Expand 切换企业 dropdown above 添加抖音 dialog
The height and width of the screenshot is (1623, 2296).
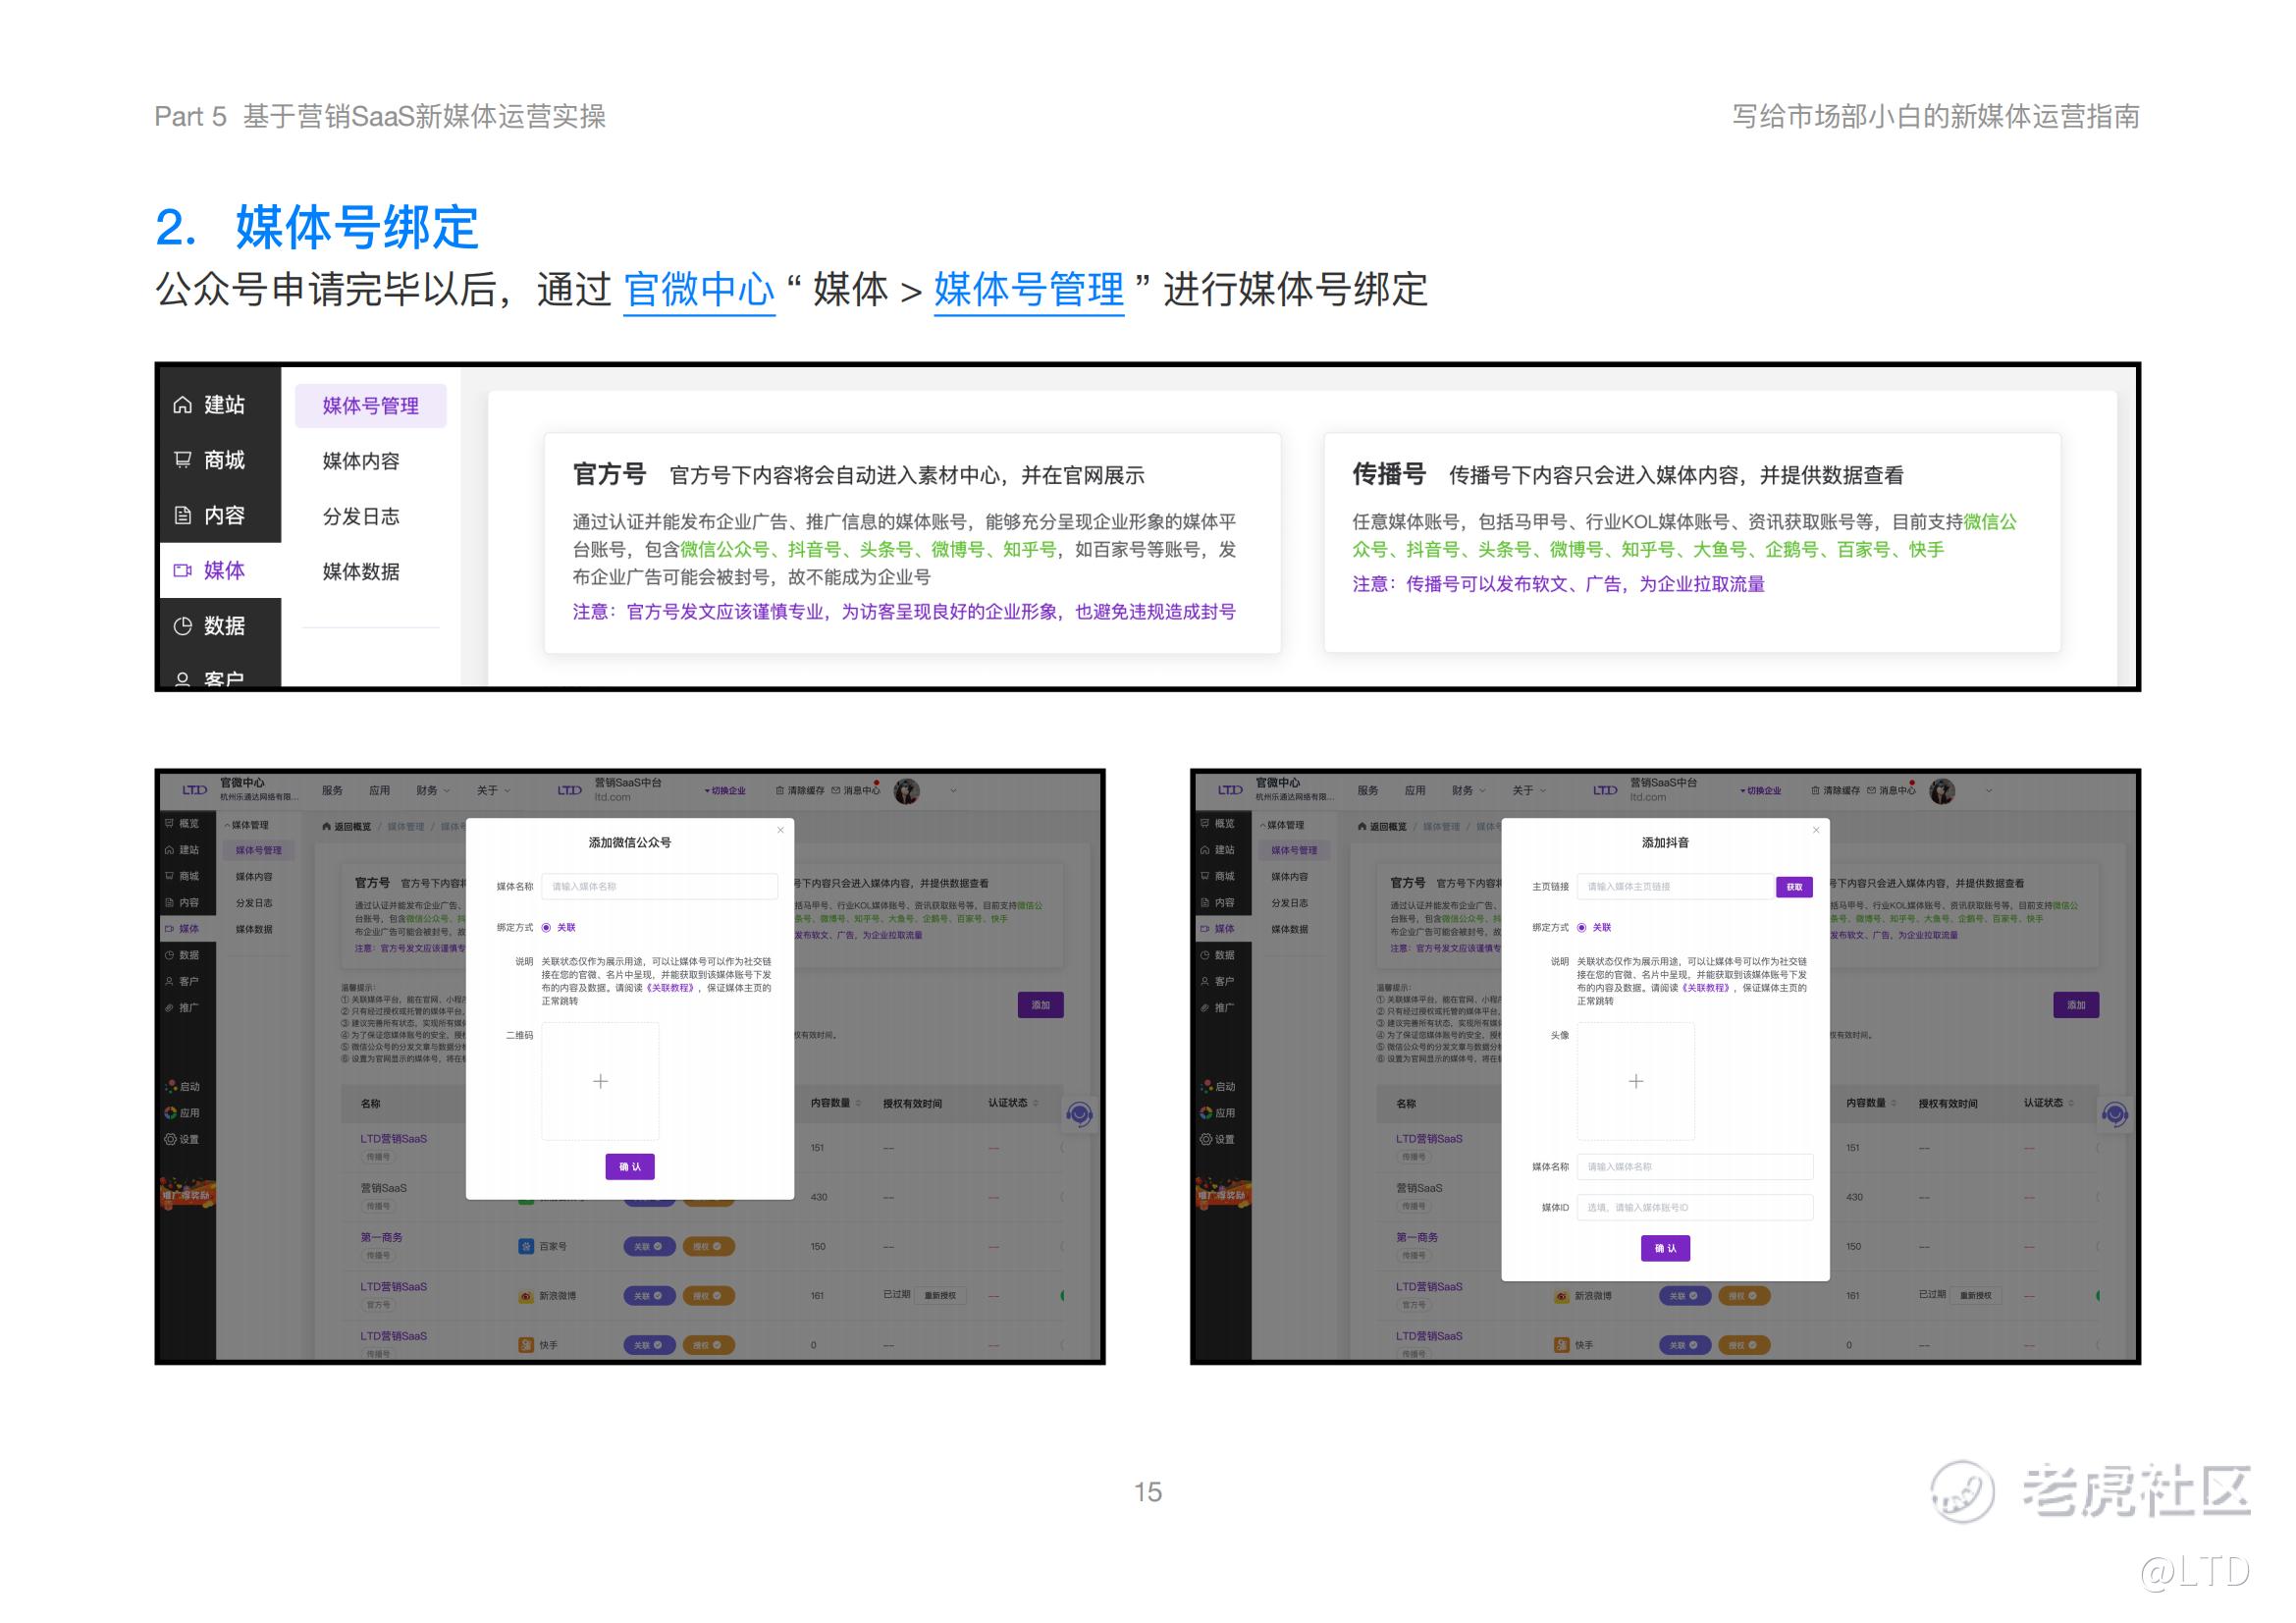pyautogui.click(x=1760, y=791)
